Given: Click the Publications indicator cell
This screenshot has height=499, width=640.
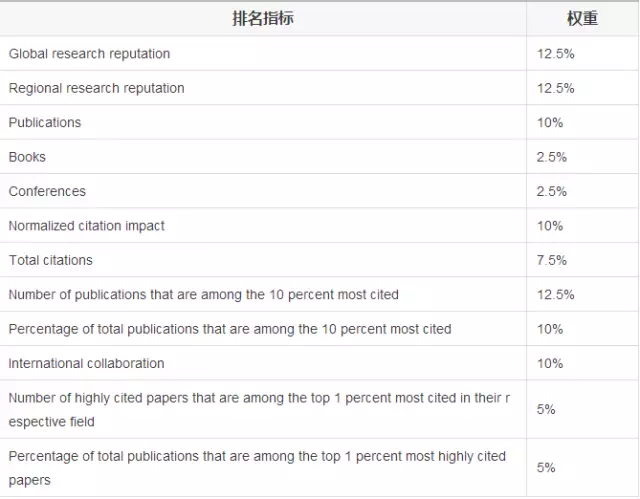Looking at the screenshot, I should pos(45,123).
